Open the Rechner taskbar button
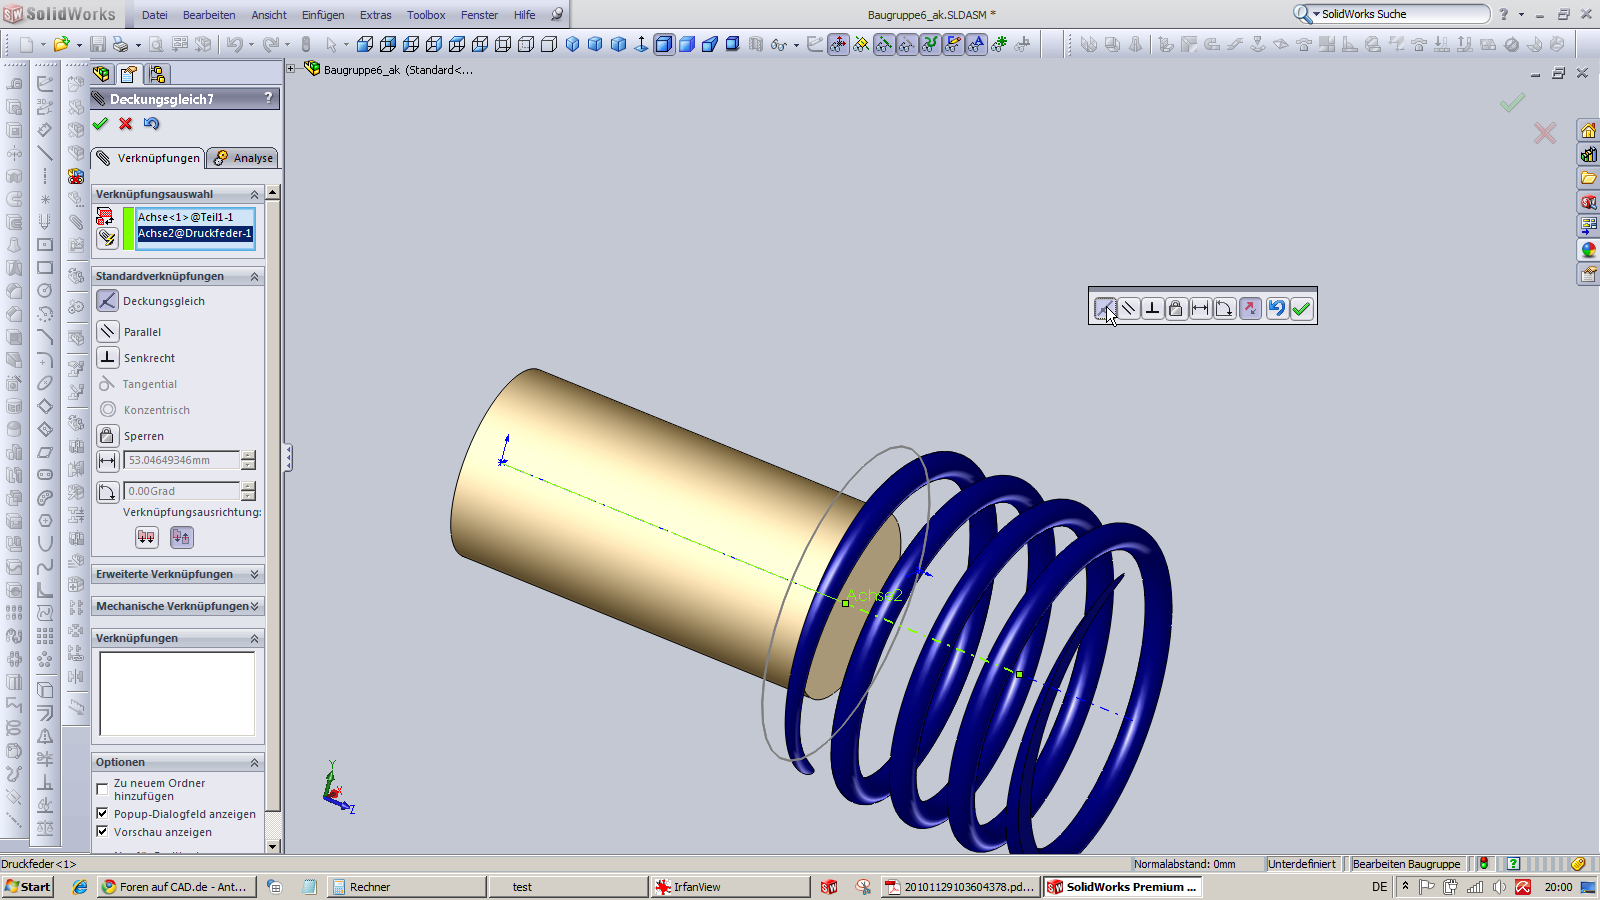1600x900 pixels. pos(406,887)
